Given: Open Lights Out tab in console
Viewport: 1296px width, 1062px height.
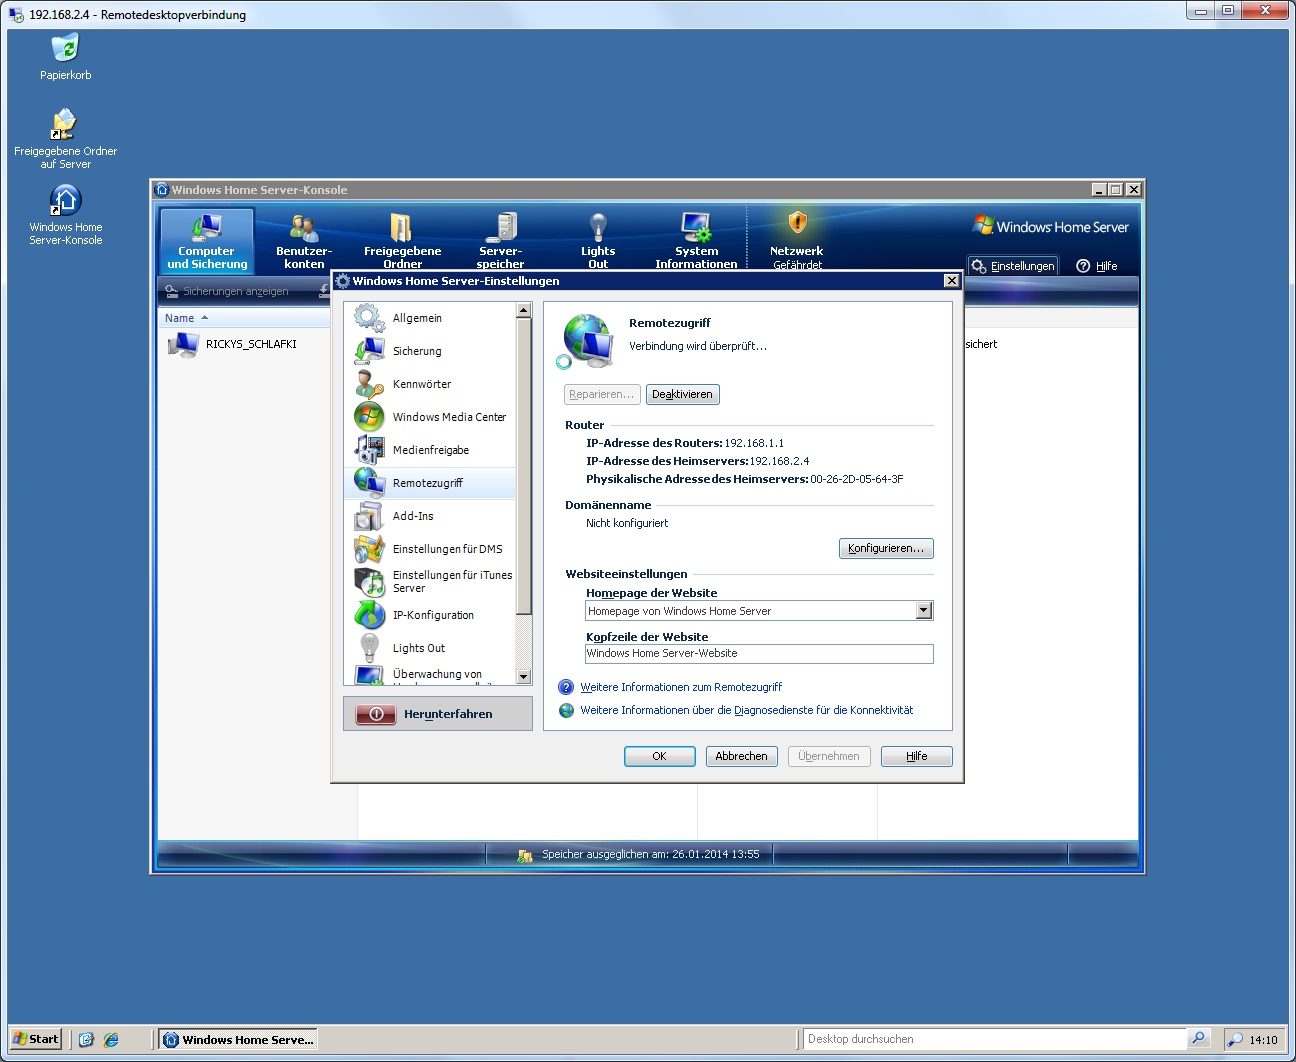Looking at the screenshot, I should click(x=598, y=240).
